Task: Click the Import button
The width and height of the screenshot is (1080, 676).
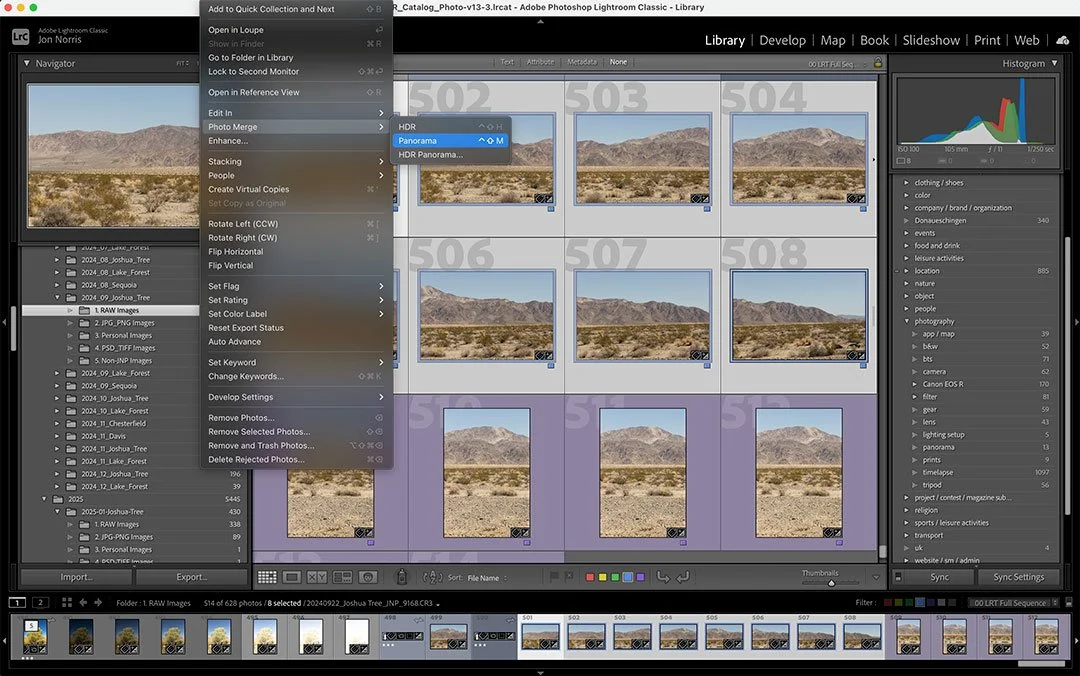Action: tap(77, 577)
